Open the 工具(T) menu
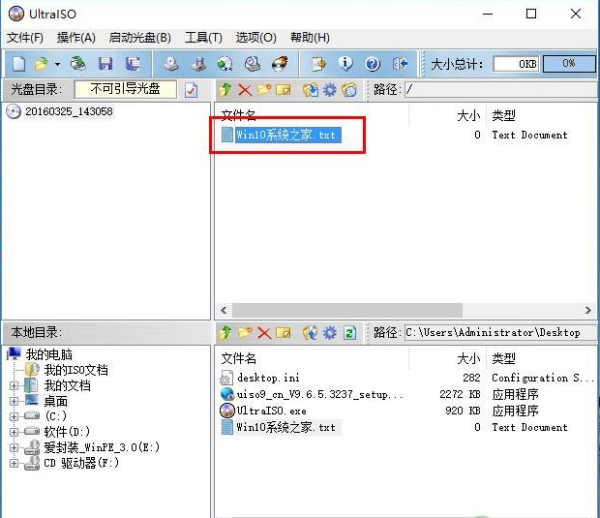This screenshot has height=518, width=600. [x=203, y=37]
